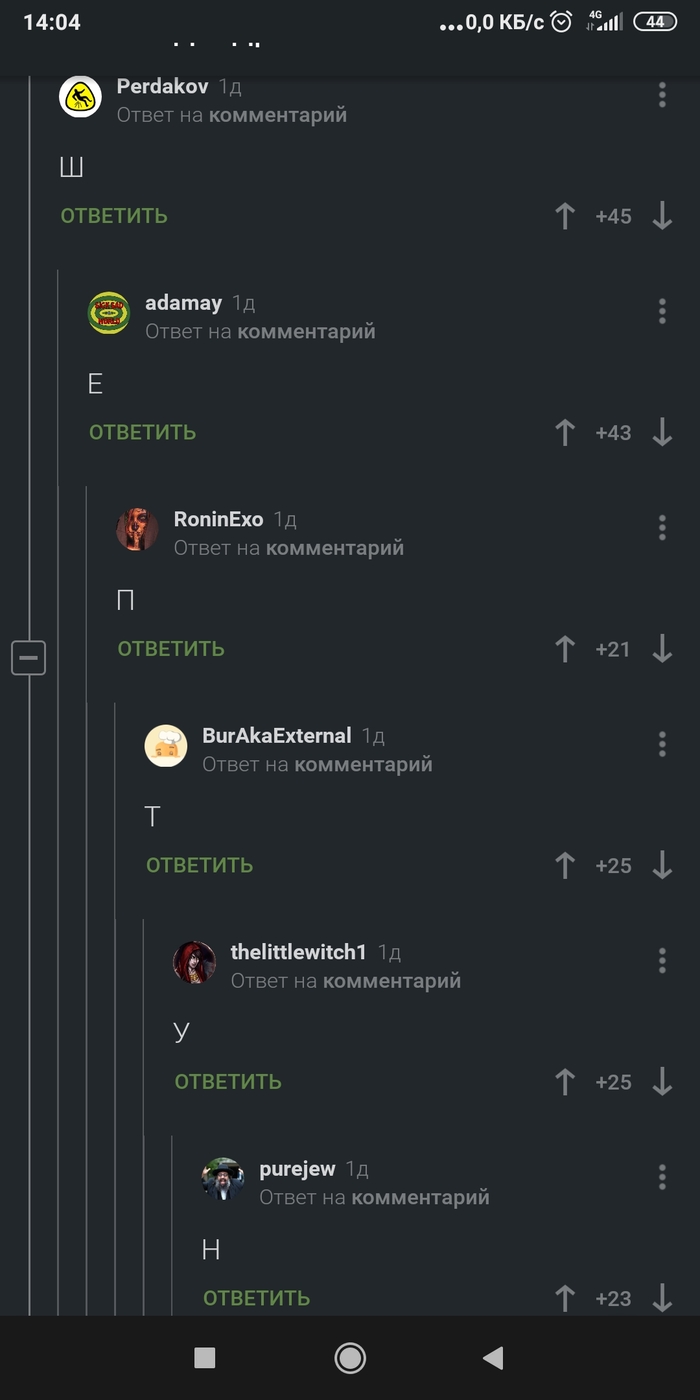Open the Android recent apps square button
The width and height of the screenshot is (700, 1400).
click(205, 1357)
